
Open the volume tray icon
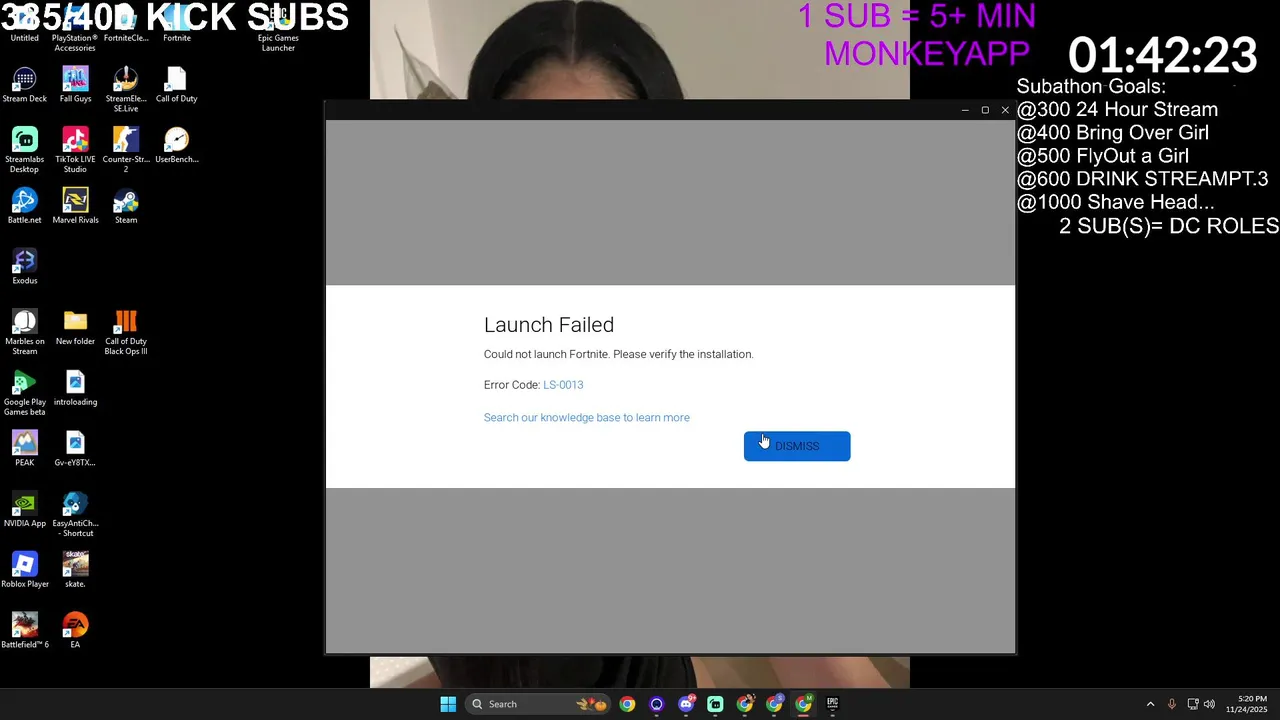coord(1209,704)
